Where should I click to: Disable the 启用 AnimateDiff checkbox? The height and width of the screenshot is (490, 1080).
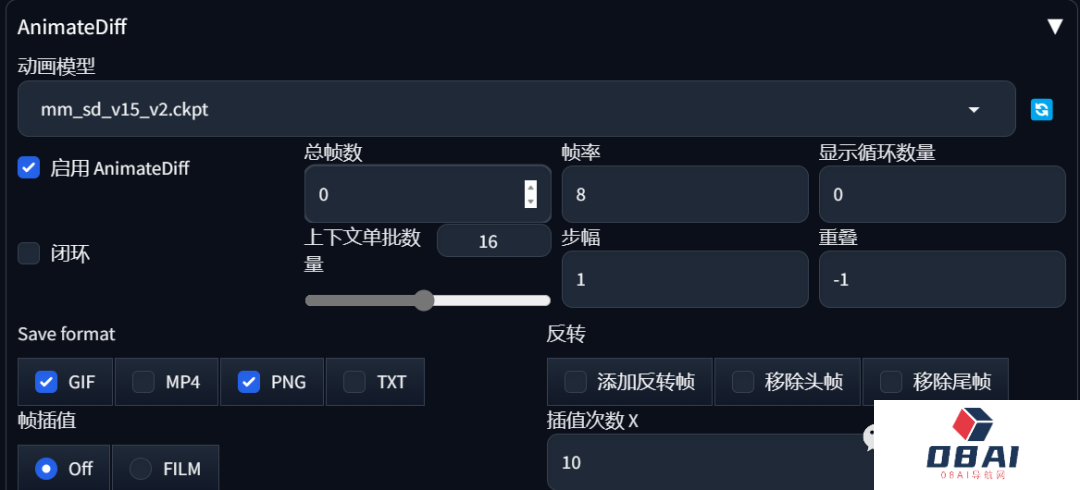click(x=28, y=167)
